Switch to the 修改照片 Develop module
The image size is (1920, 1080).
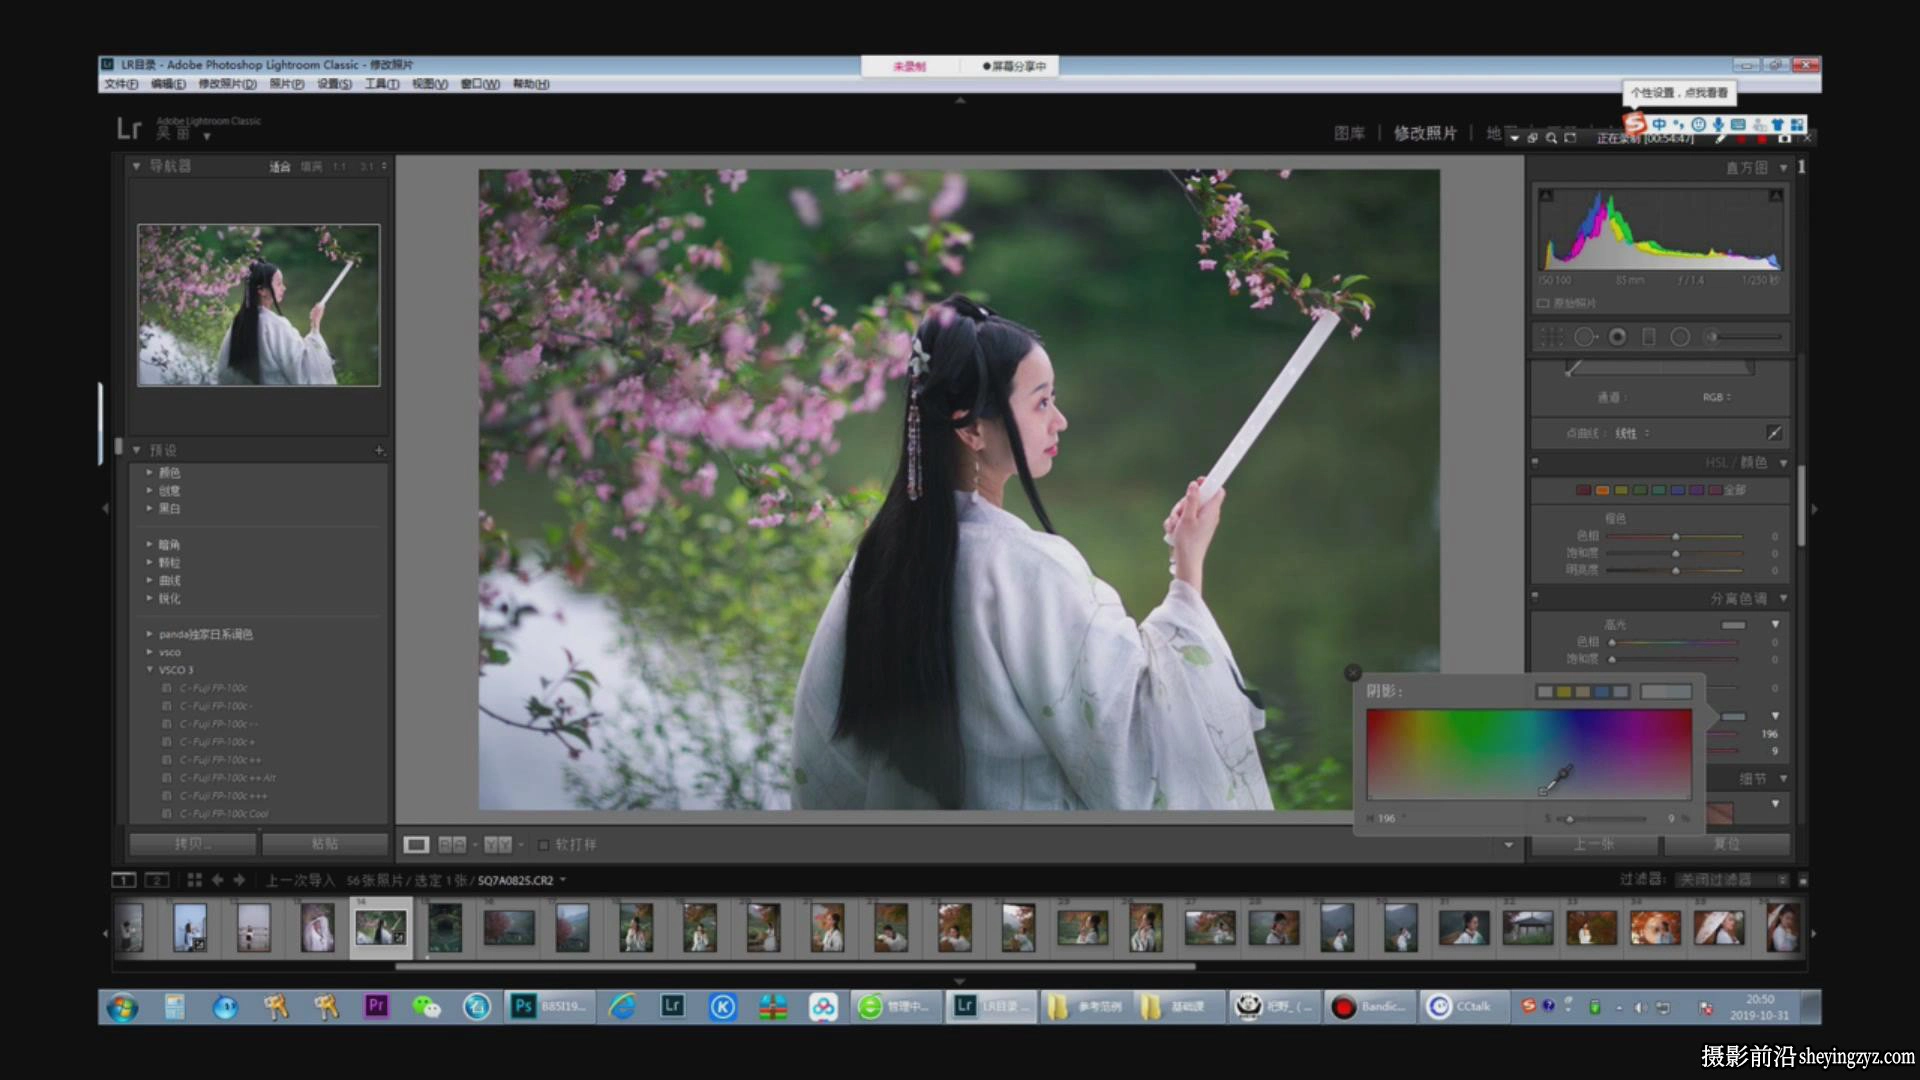coord(1425,133)
